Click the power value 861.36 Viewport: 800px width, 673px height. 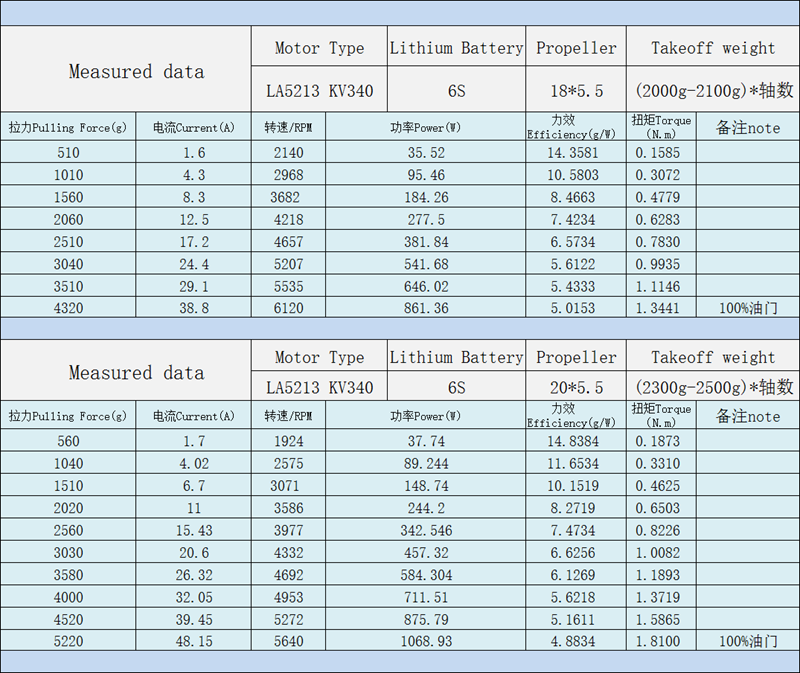click(426, 308)
